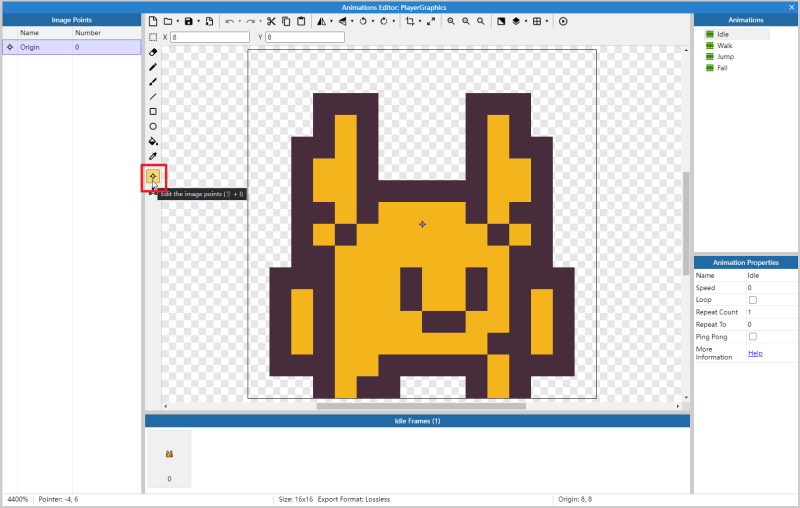Open the Help link
800x508 pixels.
[x=755, y=353]
